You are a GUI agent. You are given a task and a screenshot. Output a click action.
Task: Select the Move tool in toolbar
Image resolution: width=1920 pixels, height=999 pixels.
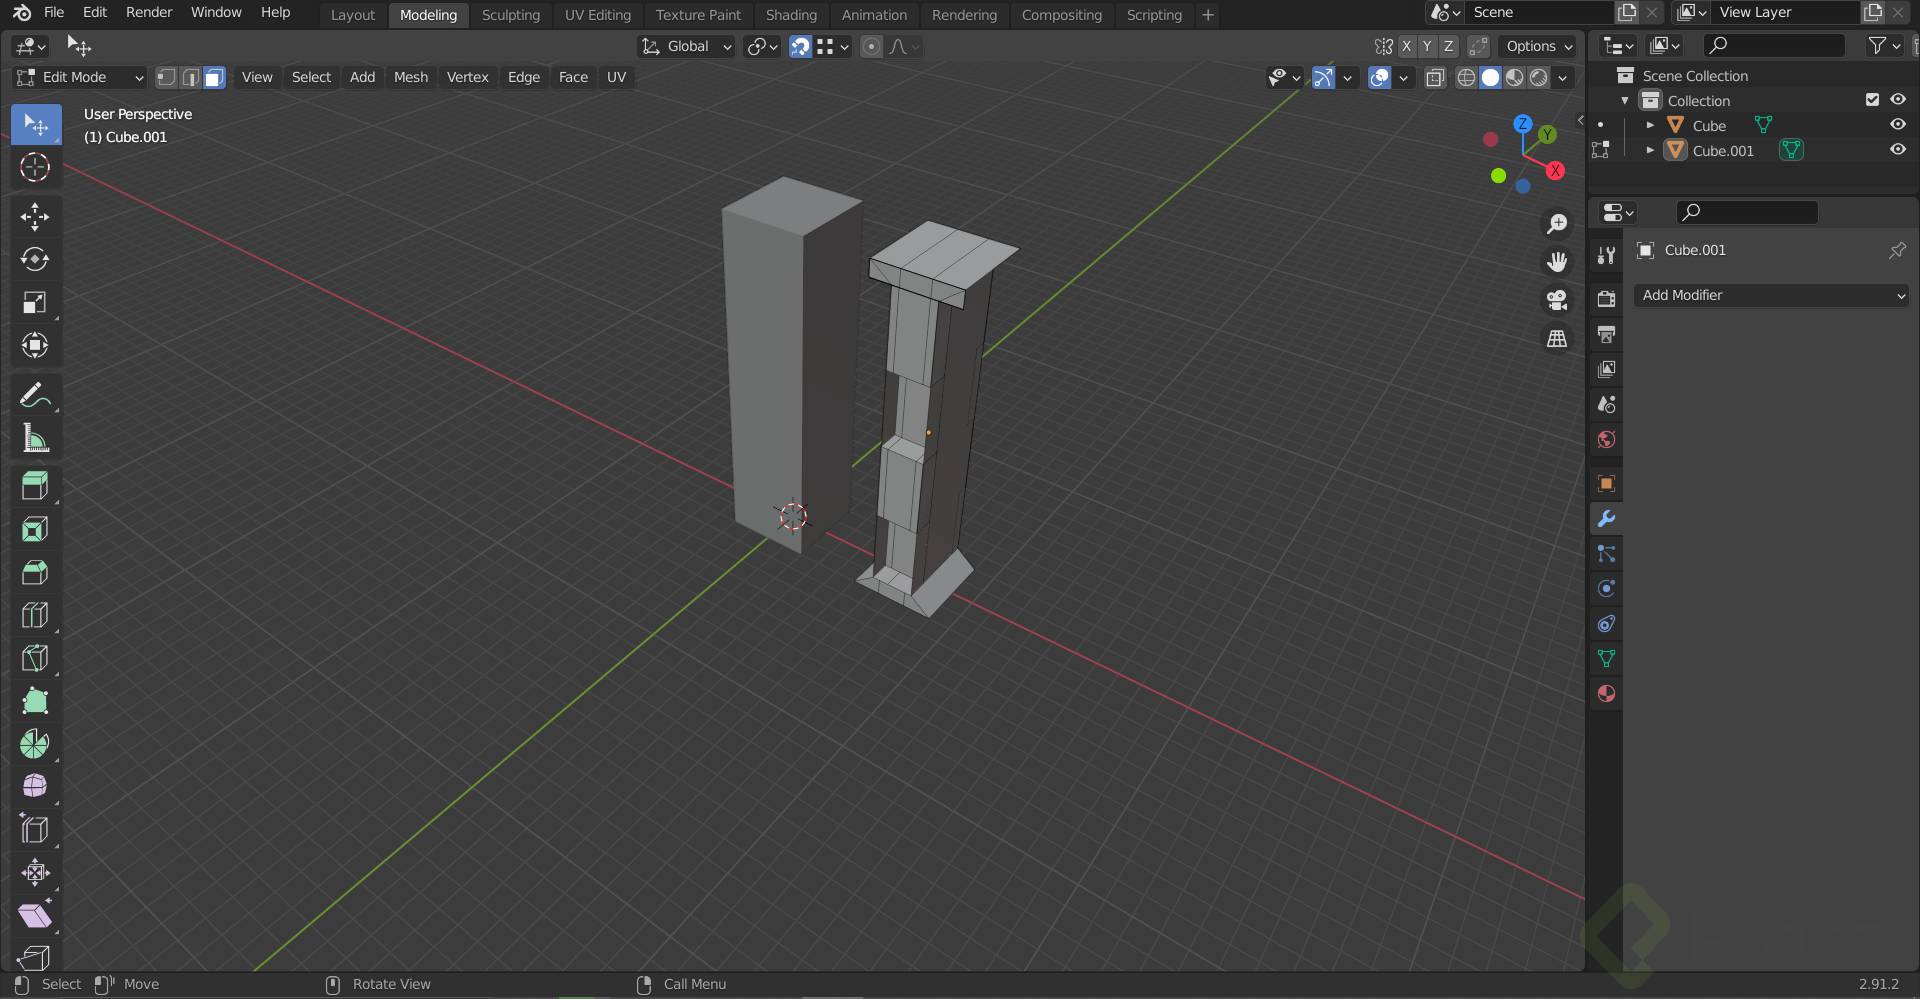click(x=35, y=217)
